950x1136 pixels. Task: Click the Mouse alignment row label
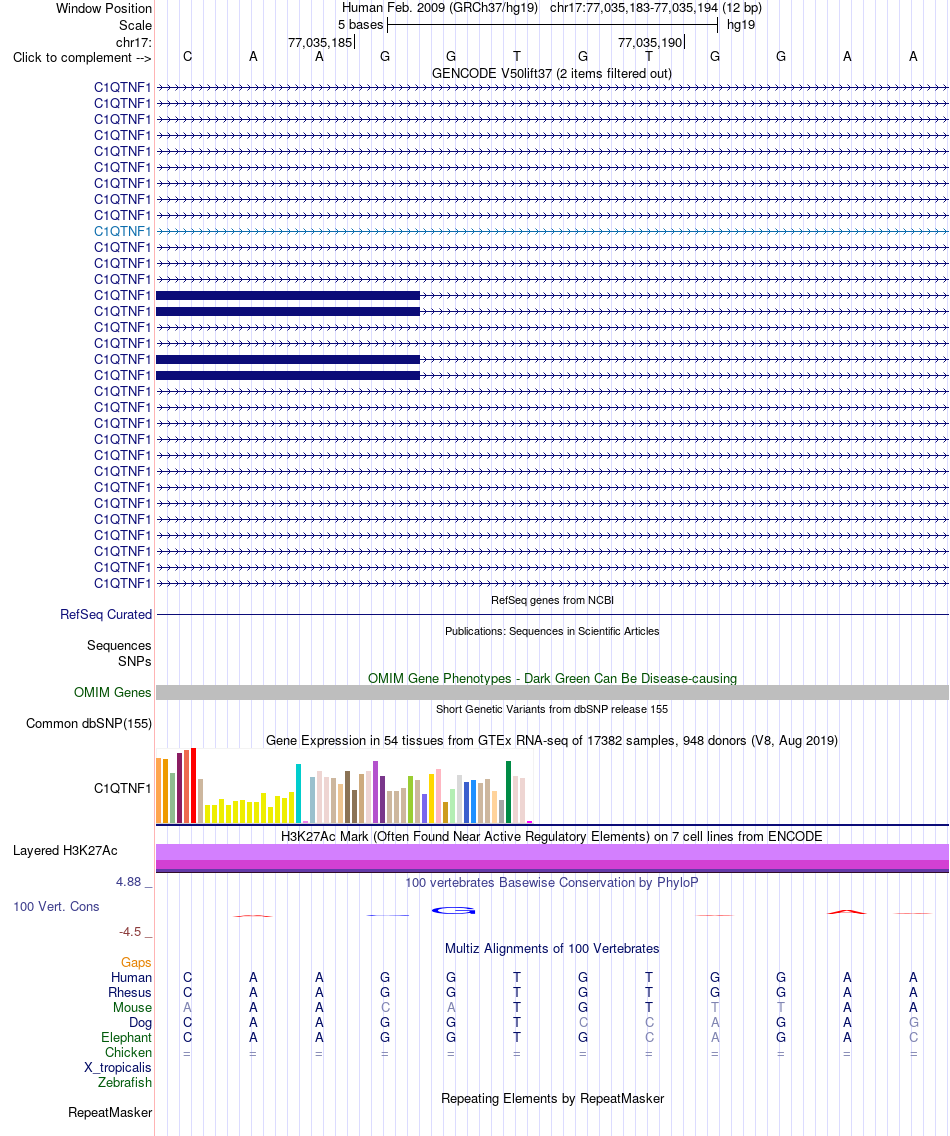point(133,1008)
